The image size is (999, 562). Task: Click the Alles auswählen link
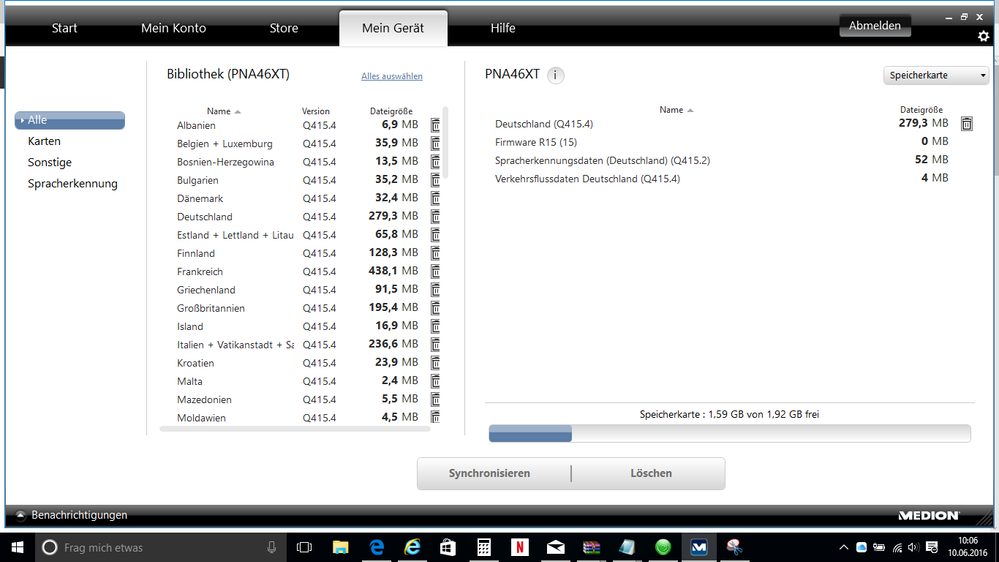click(392, 76)
